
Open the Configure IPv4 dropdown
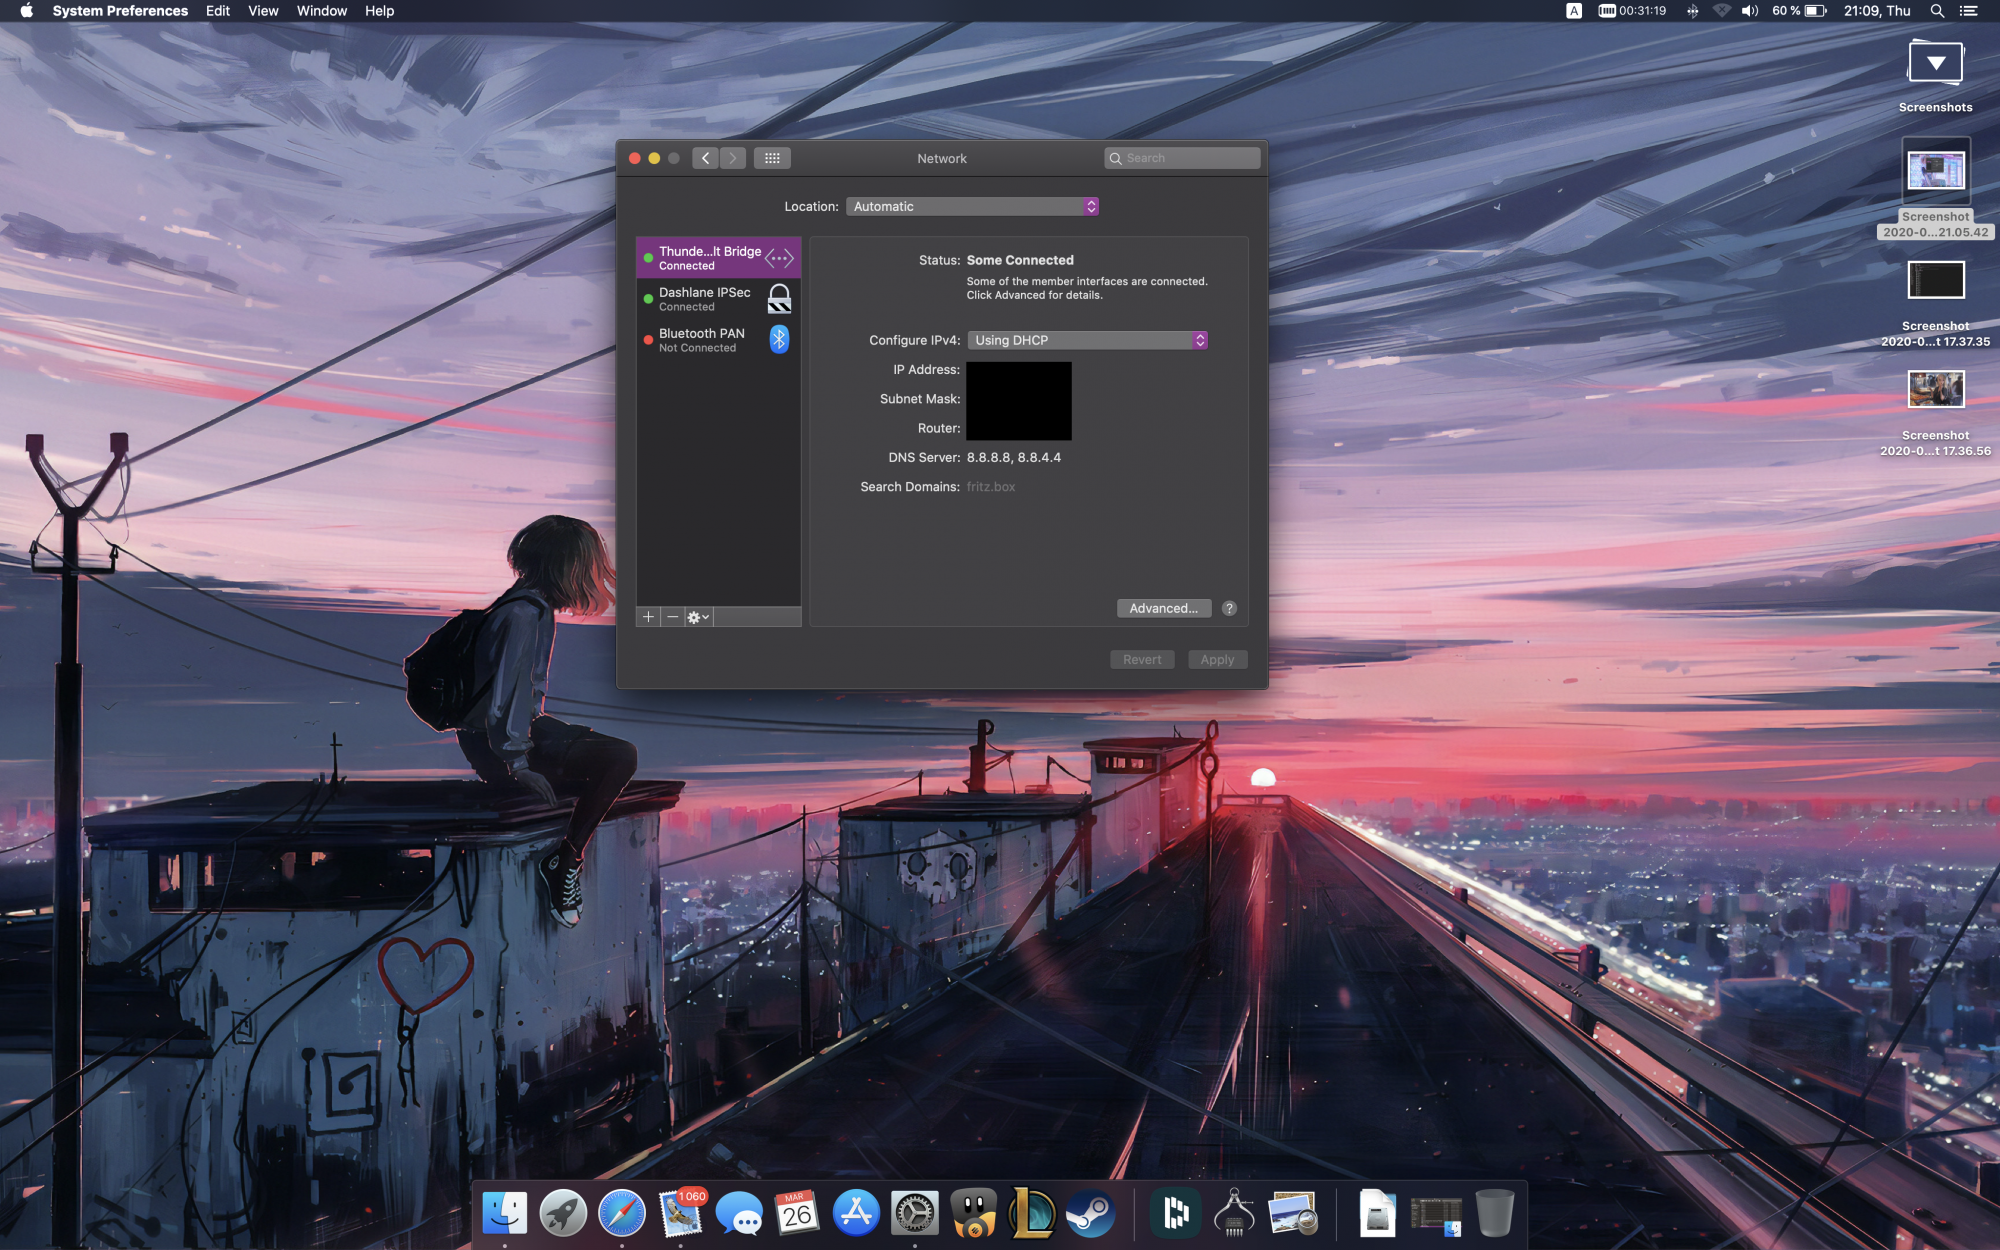tap(1088, 340)
